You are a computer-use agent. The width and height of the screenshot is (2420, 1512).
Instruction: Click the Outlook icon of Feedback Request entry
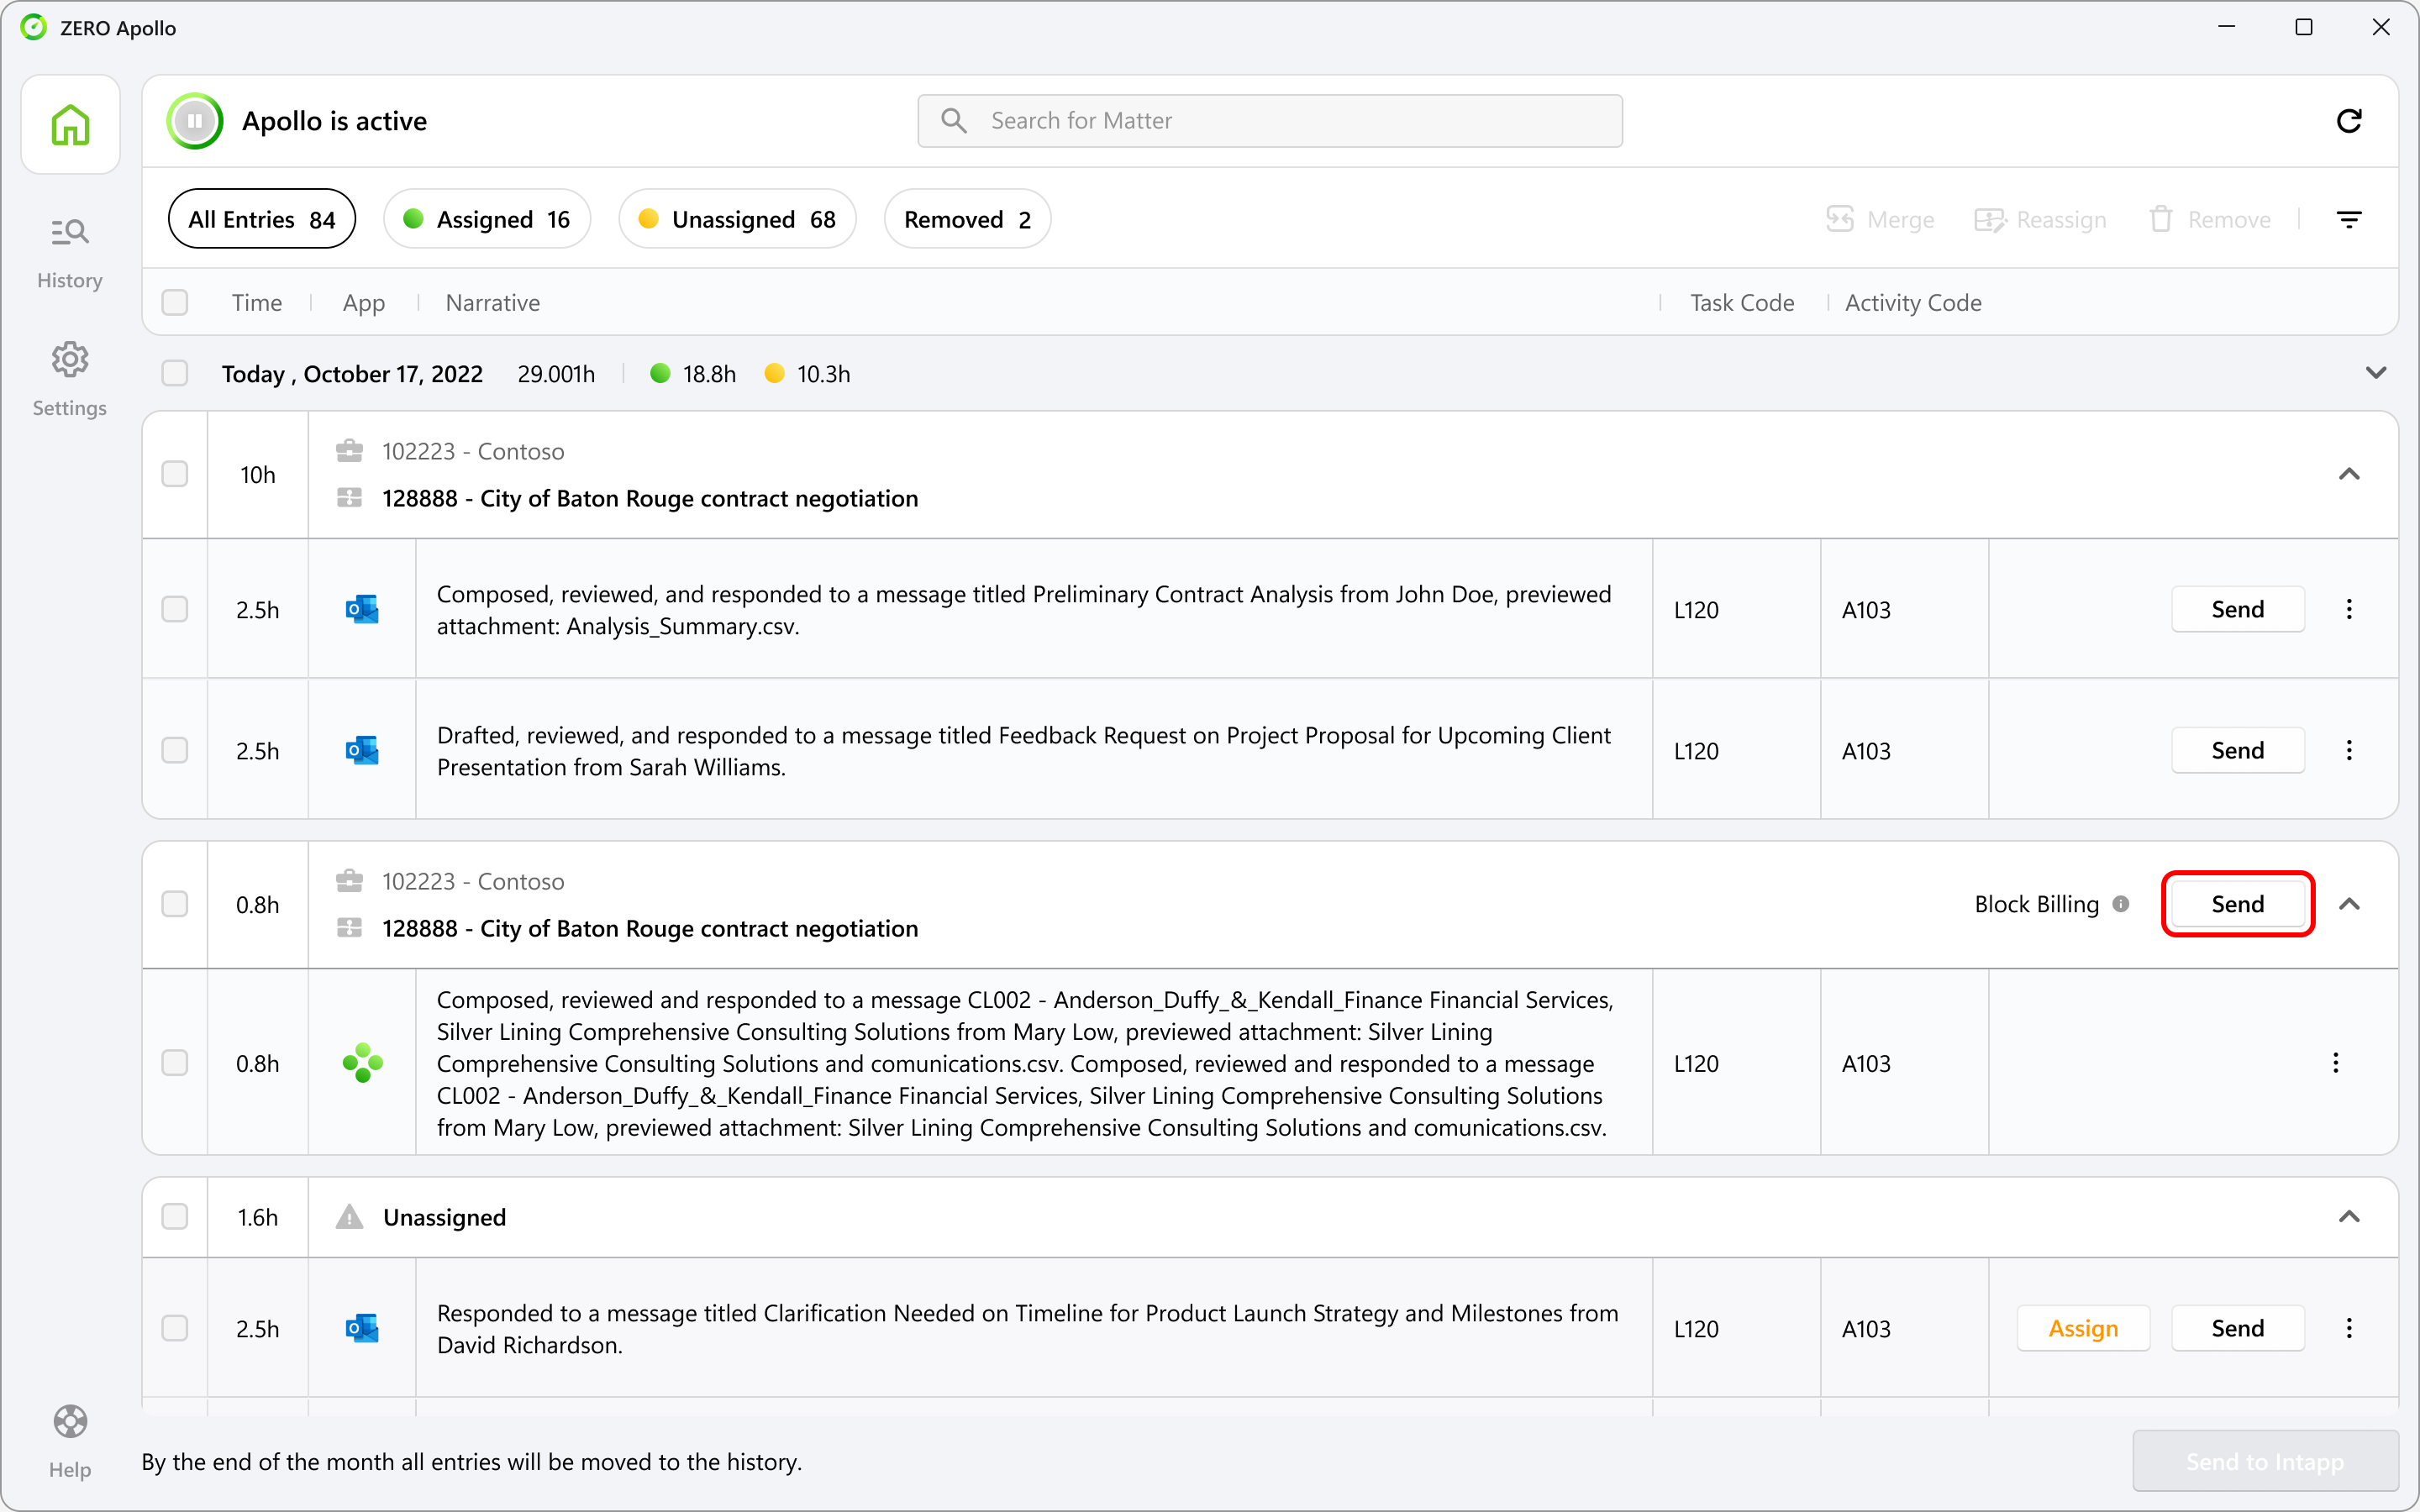pyautogui.click(x=361, y=750)
